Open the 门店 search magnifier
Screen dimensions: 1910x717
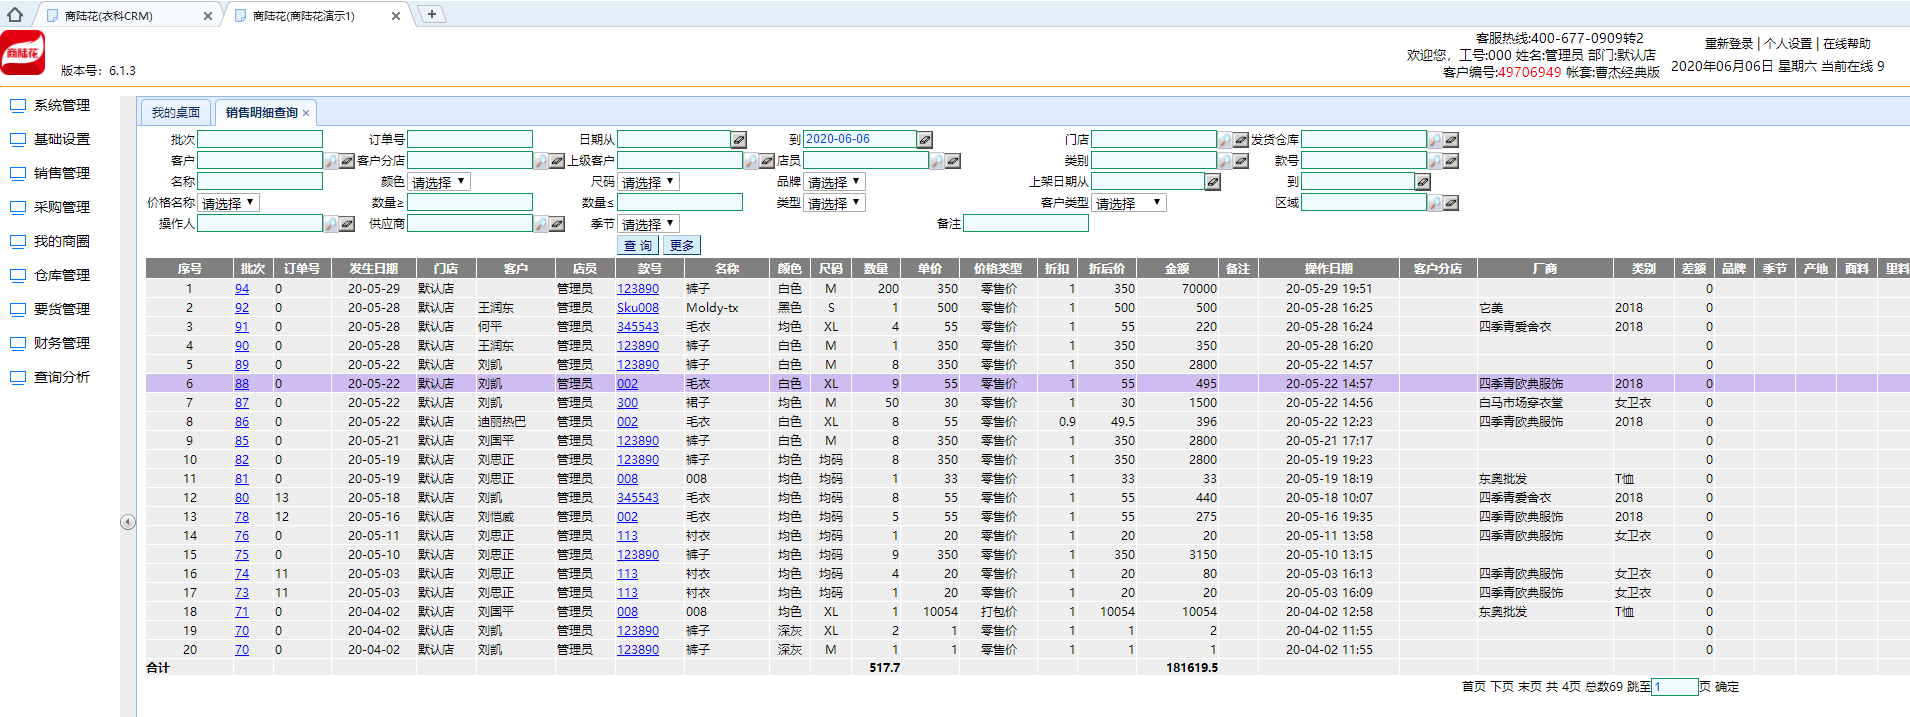pos(1225,140)
